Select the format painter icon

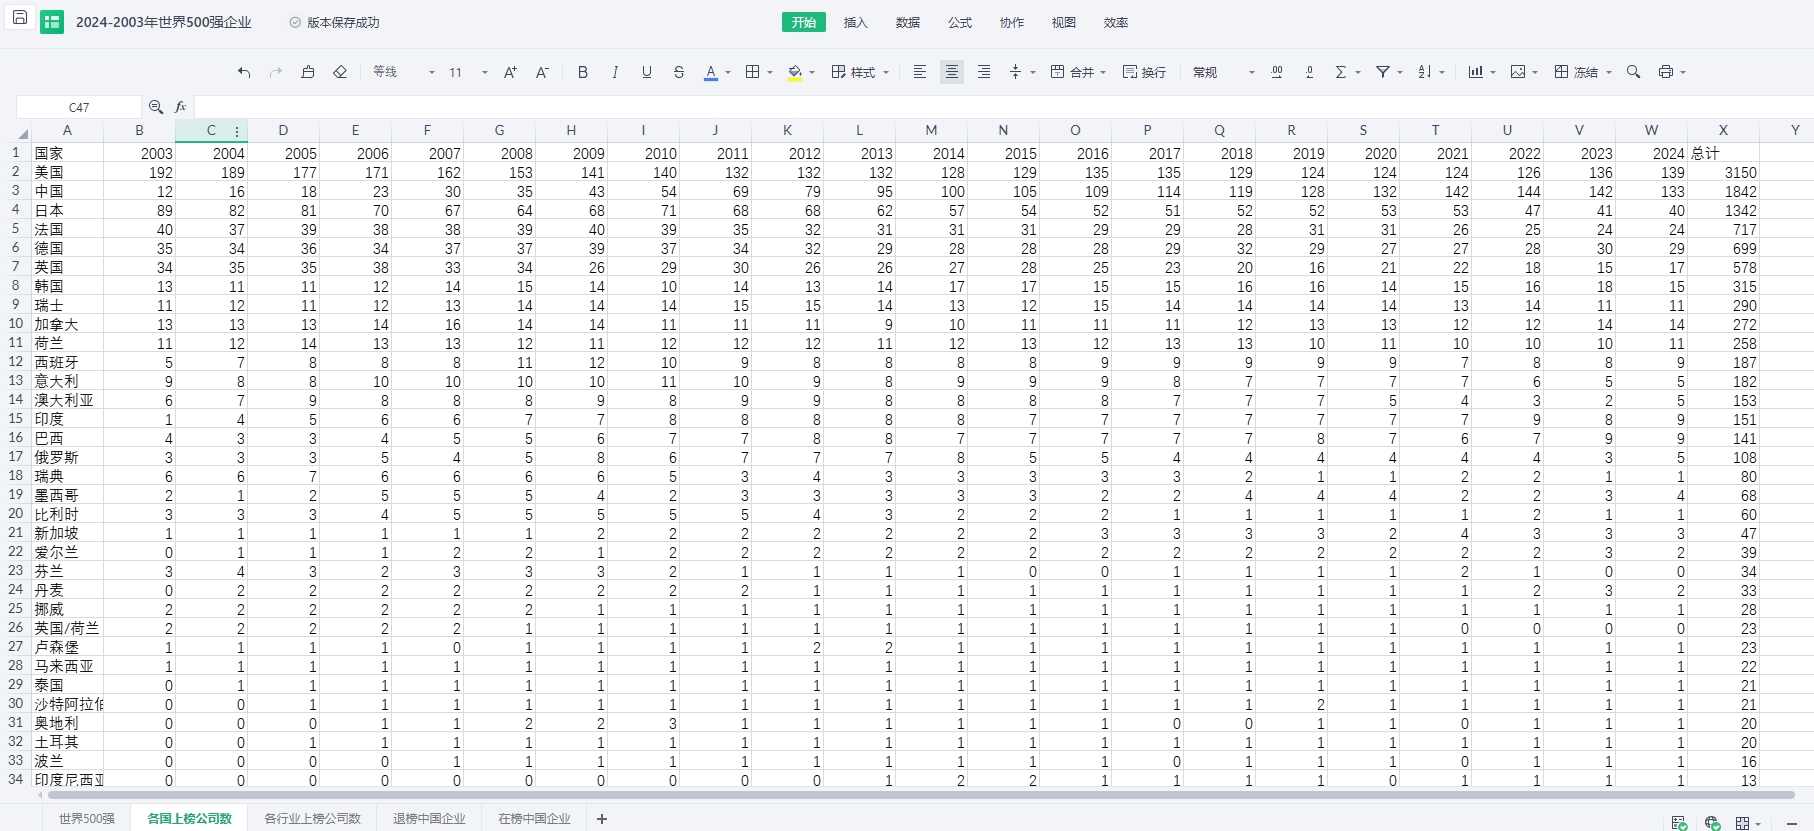point(308,72)
